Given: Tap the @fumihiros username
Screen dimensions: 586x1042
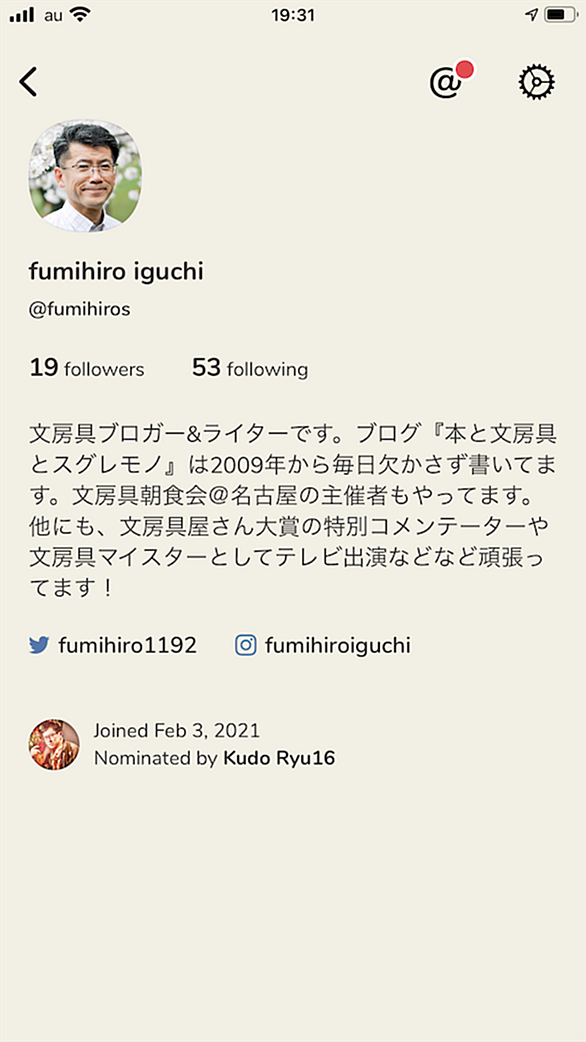Looking at the screenshot, I should (x=80, y=310).
